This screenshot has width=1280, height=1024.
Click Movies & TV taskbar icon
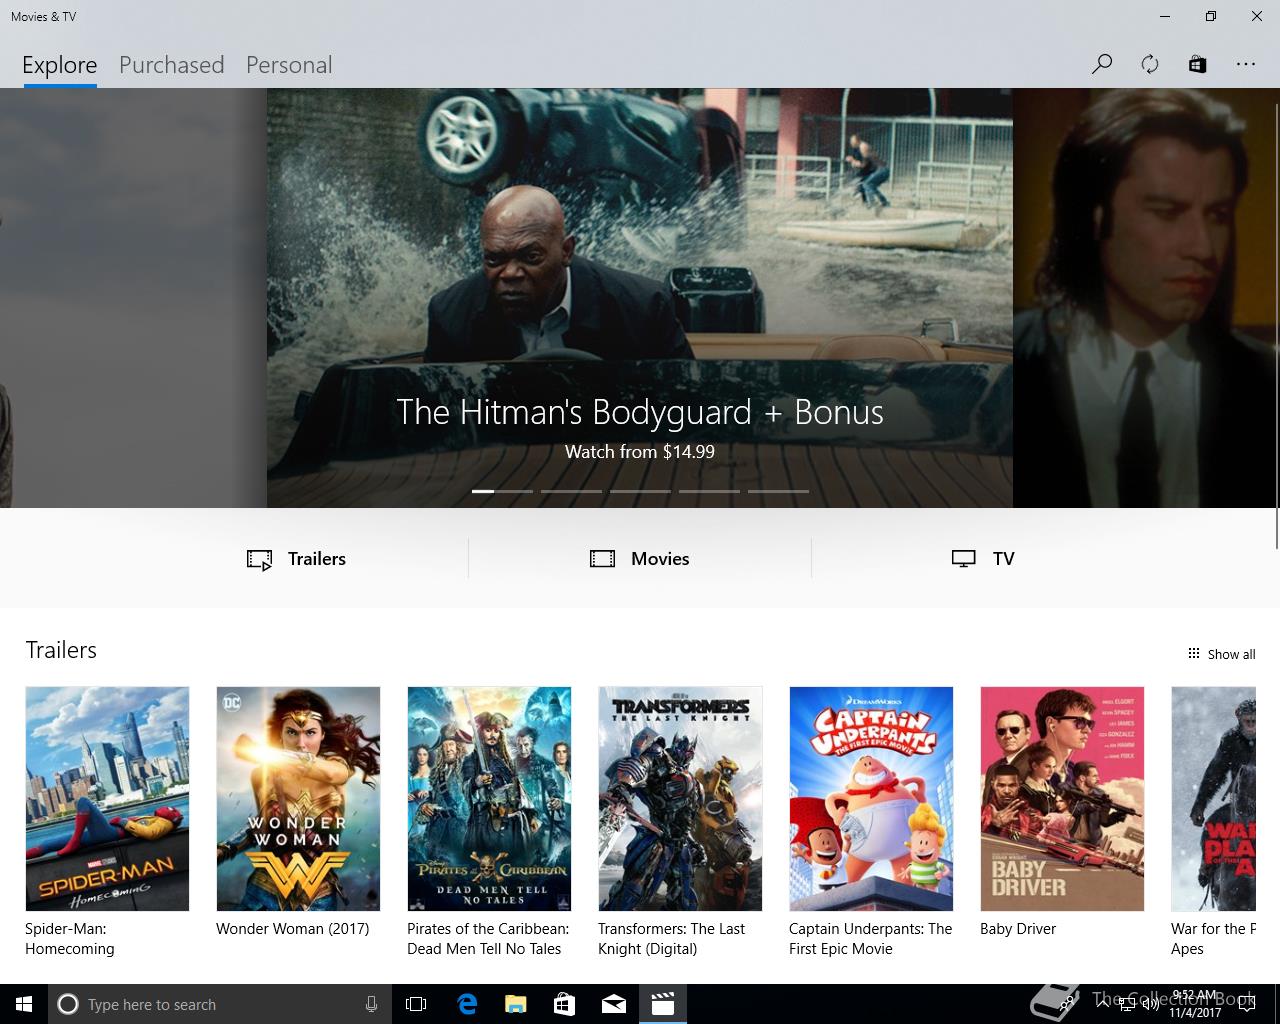pyautogui.click(x=662, y=1004)
